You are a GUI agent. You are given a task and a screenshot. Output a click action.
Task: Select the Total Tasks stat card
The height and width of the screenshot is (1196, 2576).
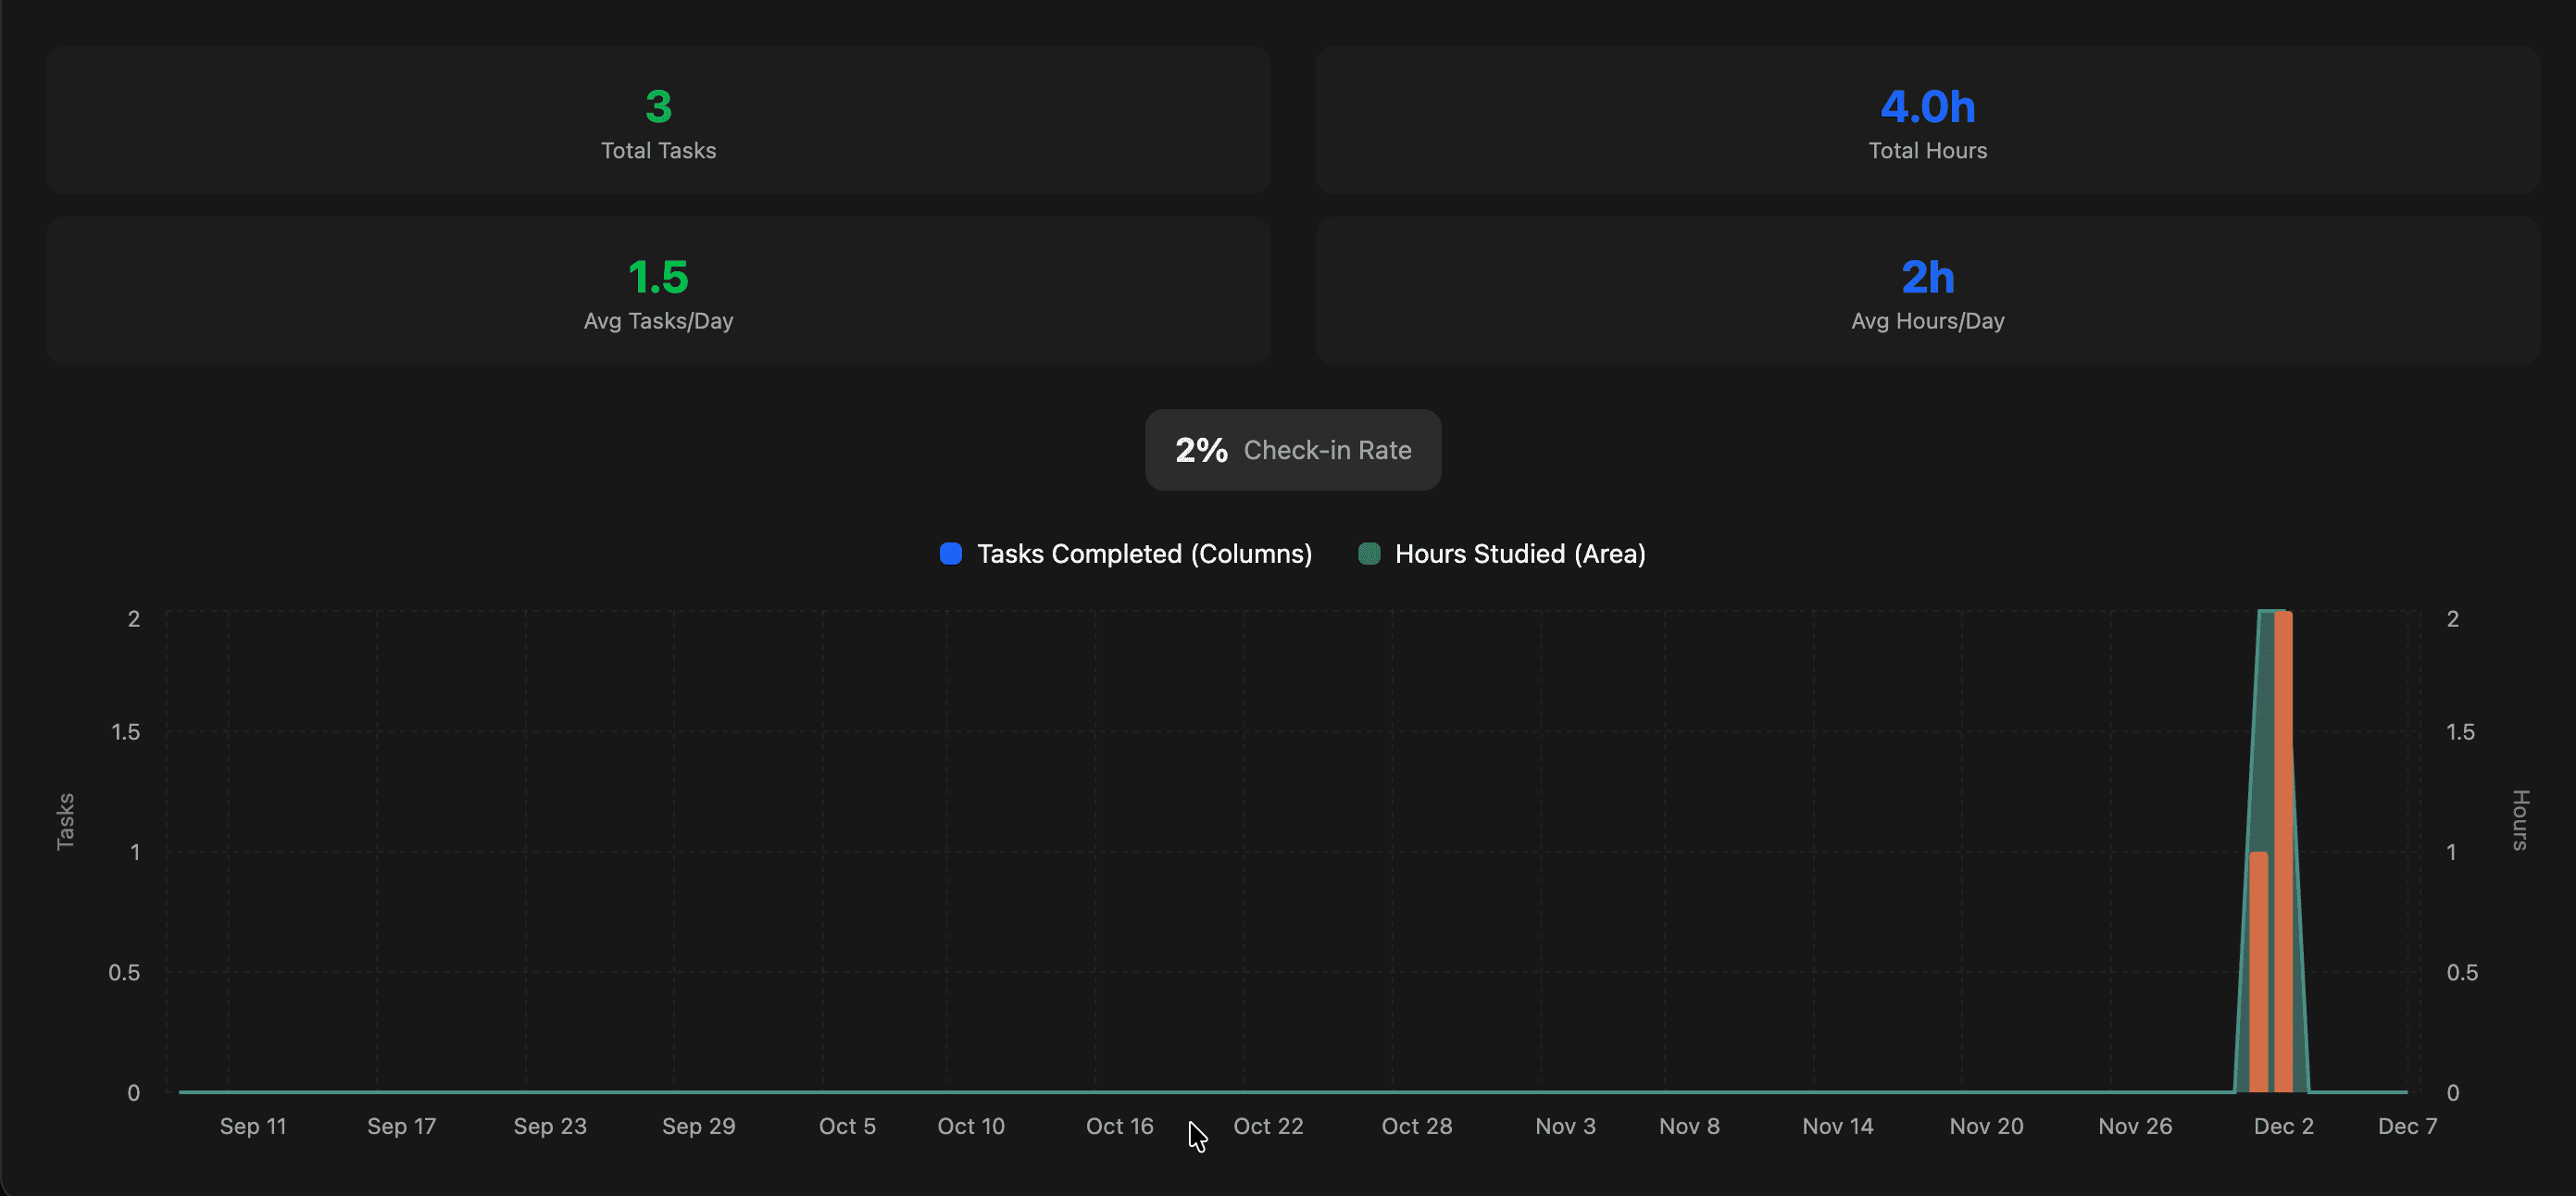[658, 120]
